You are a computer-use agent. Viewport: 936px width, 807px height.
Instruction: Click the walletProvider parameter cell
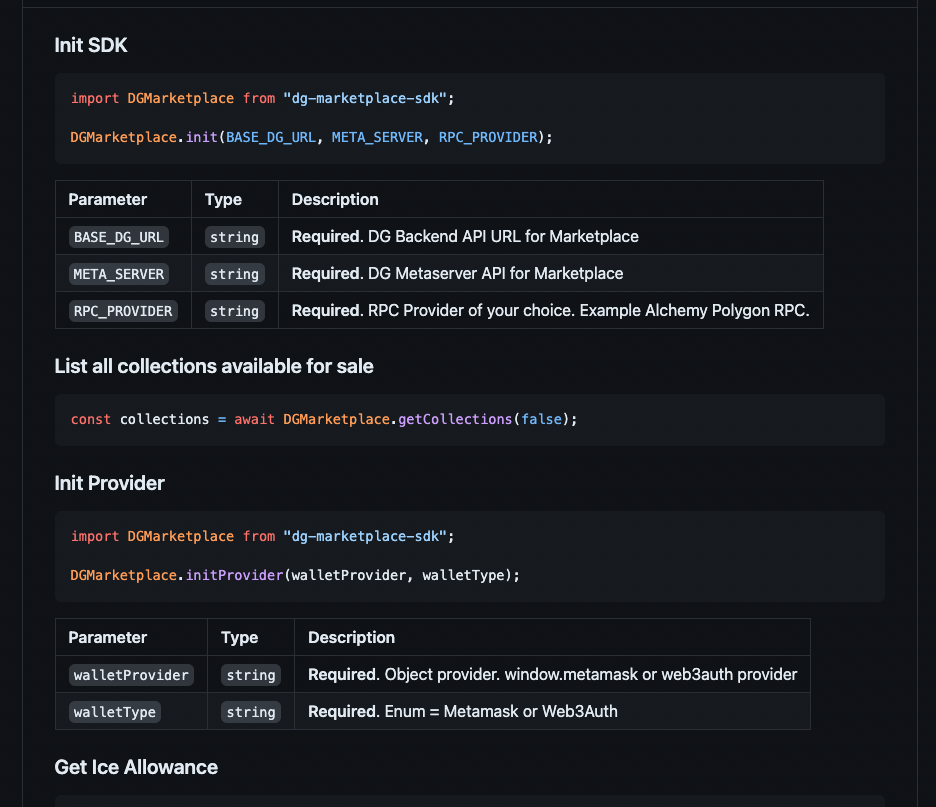(x=131, y=675)
